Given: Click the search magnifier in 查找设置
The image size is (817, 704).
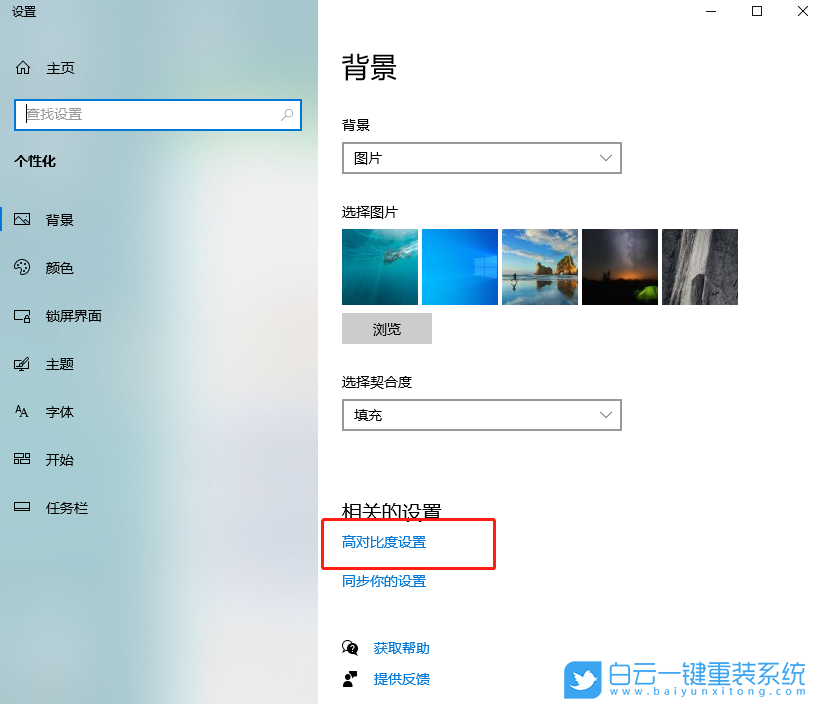Looking at the screenshot, I should tap(288, 115).
